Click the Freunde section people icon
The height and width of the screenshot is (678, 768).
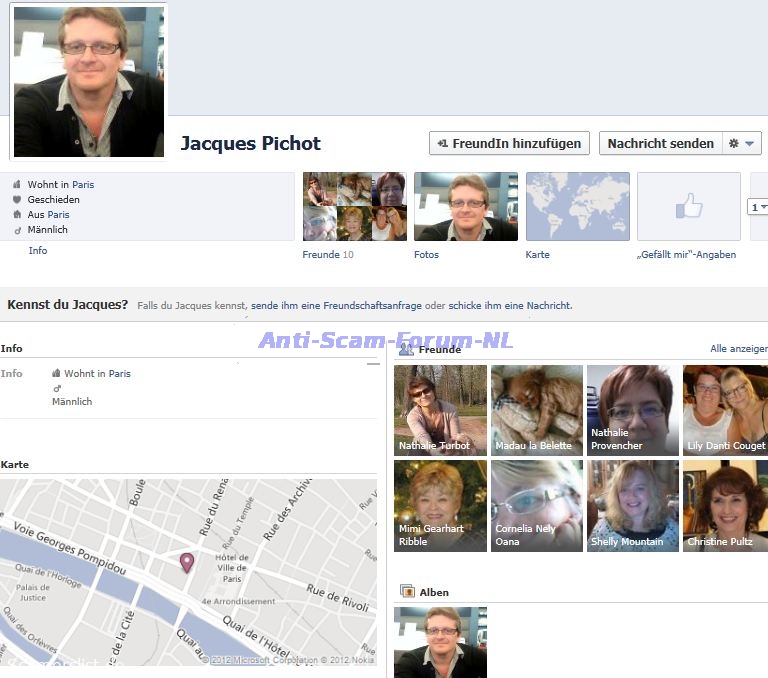406,349
